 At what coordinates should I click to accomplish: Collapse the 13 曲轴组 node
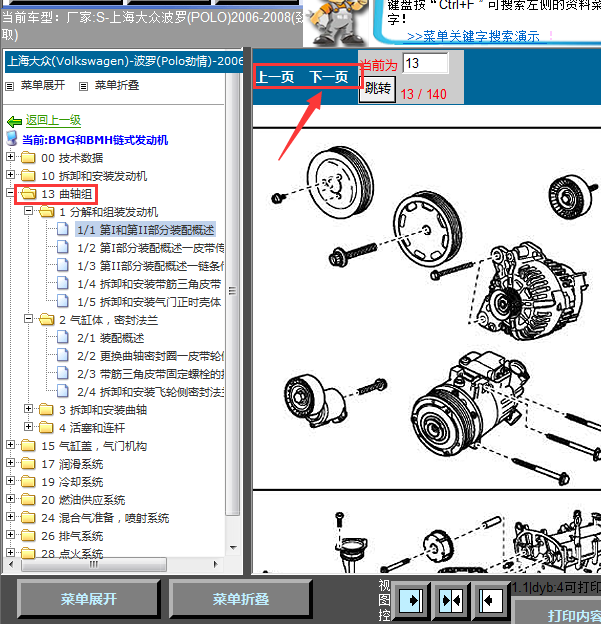tap(11, 193)
